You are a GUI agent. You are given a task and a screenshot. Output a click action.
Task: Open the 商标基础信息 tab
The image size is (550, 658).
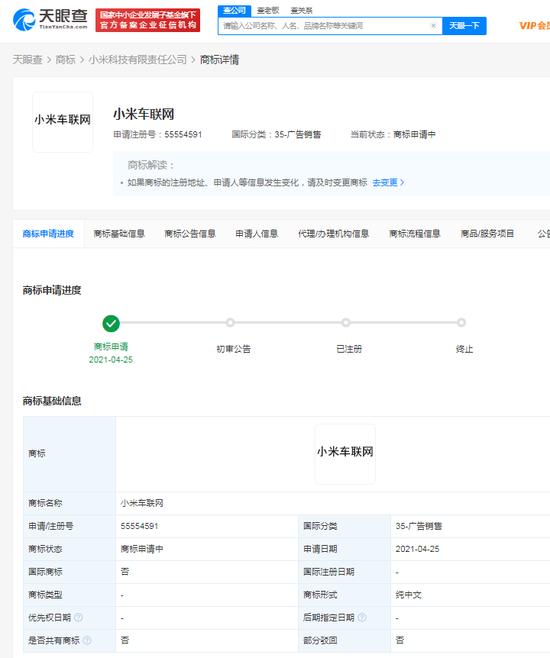click(119, 234)
